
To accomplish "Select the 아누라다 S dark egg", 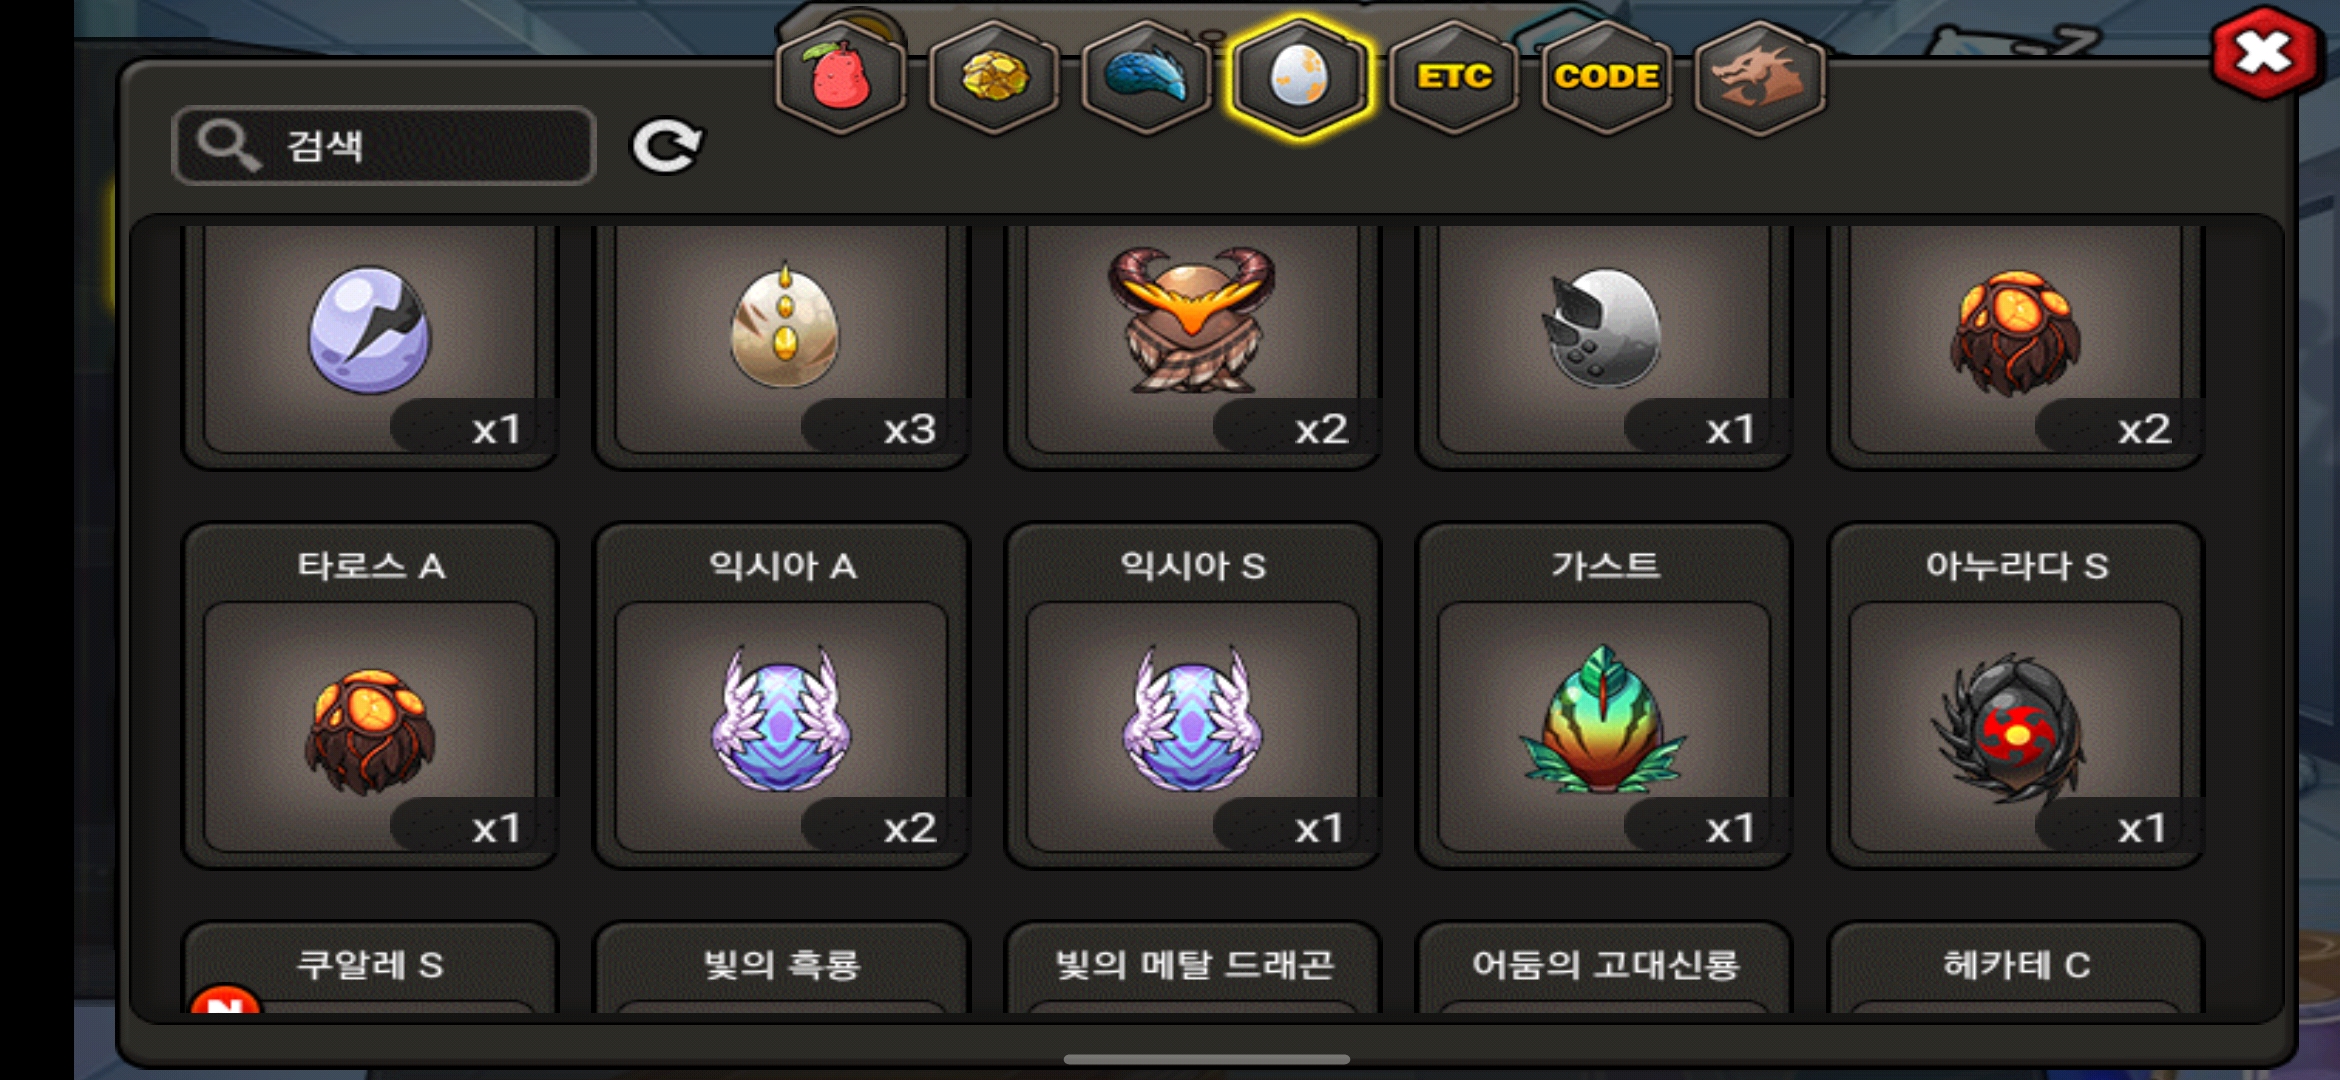I will 2016,695.
